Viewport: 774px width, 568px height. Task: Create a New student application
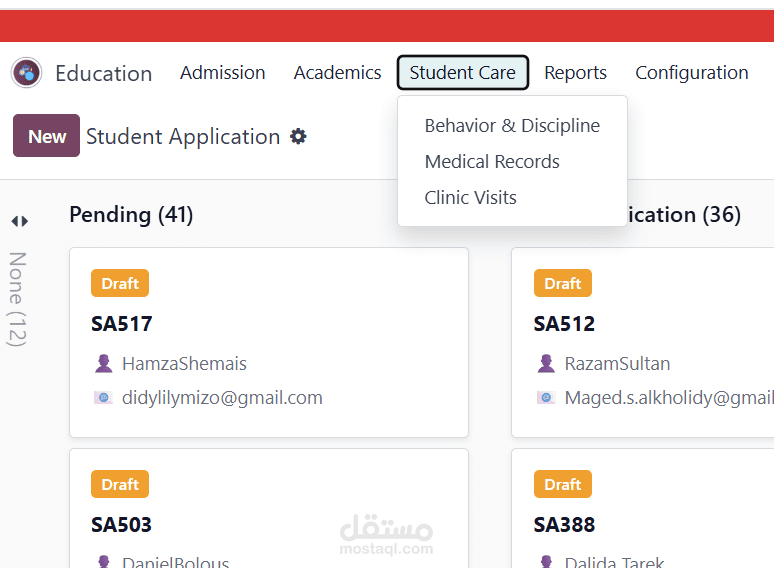46,136
